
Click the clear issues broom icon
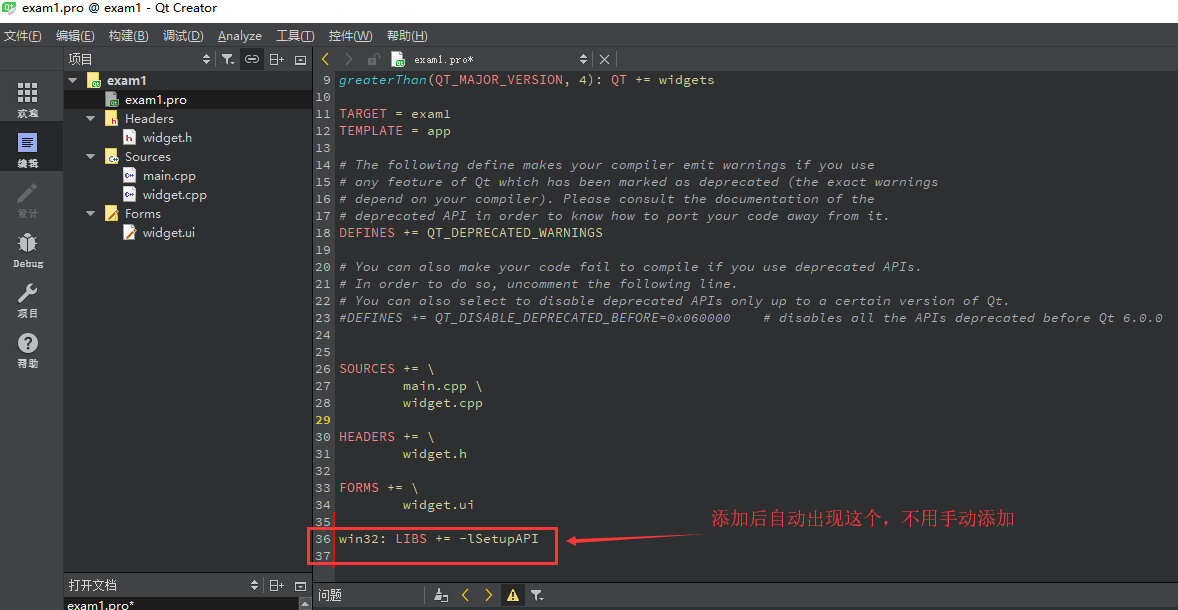[441, 594]
